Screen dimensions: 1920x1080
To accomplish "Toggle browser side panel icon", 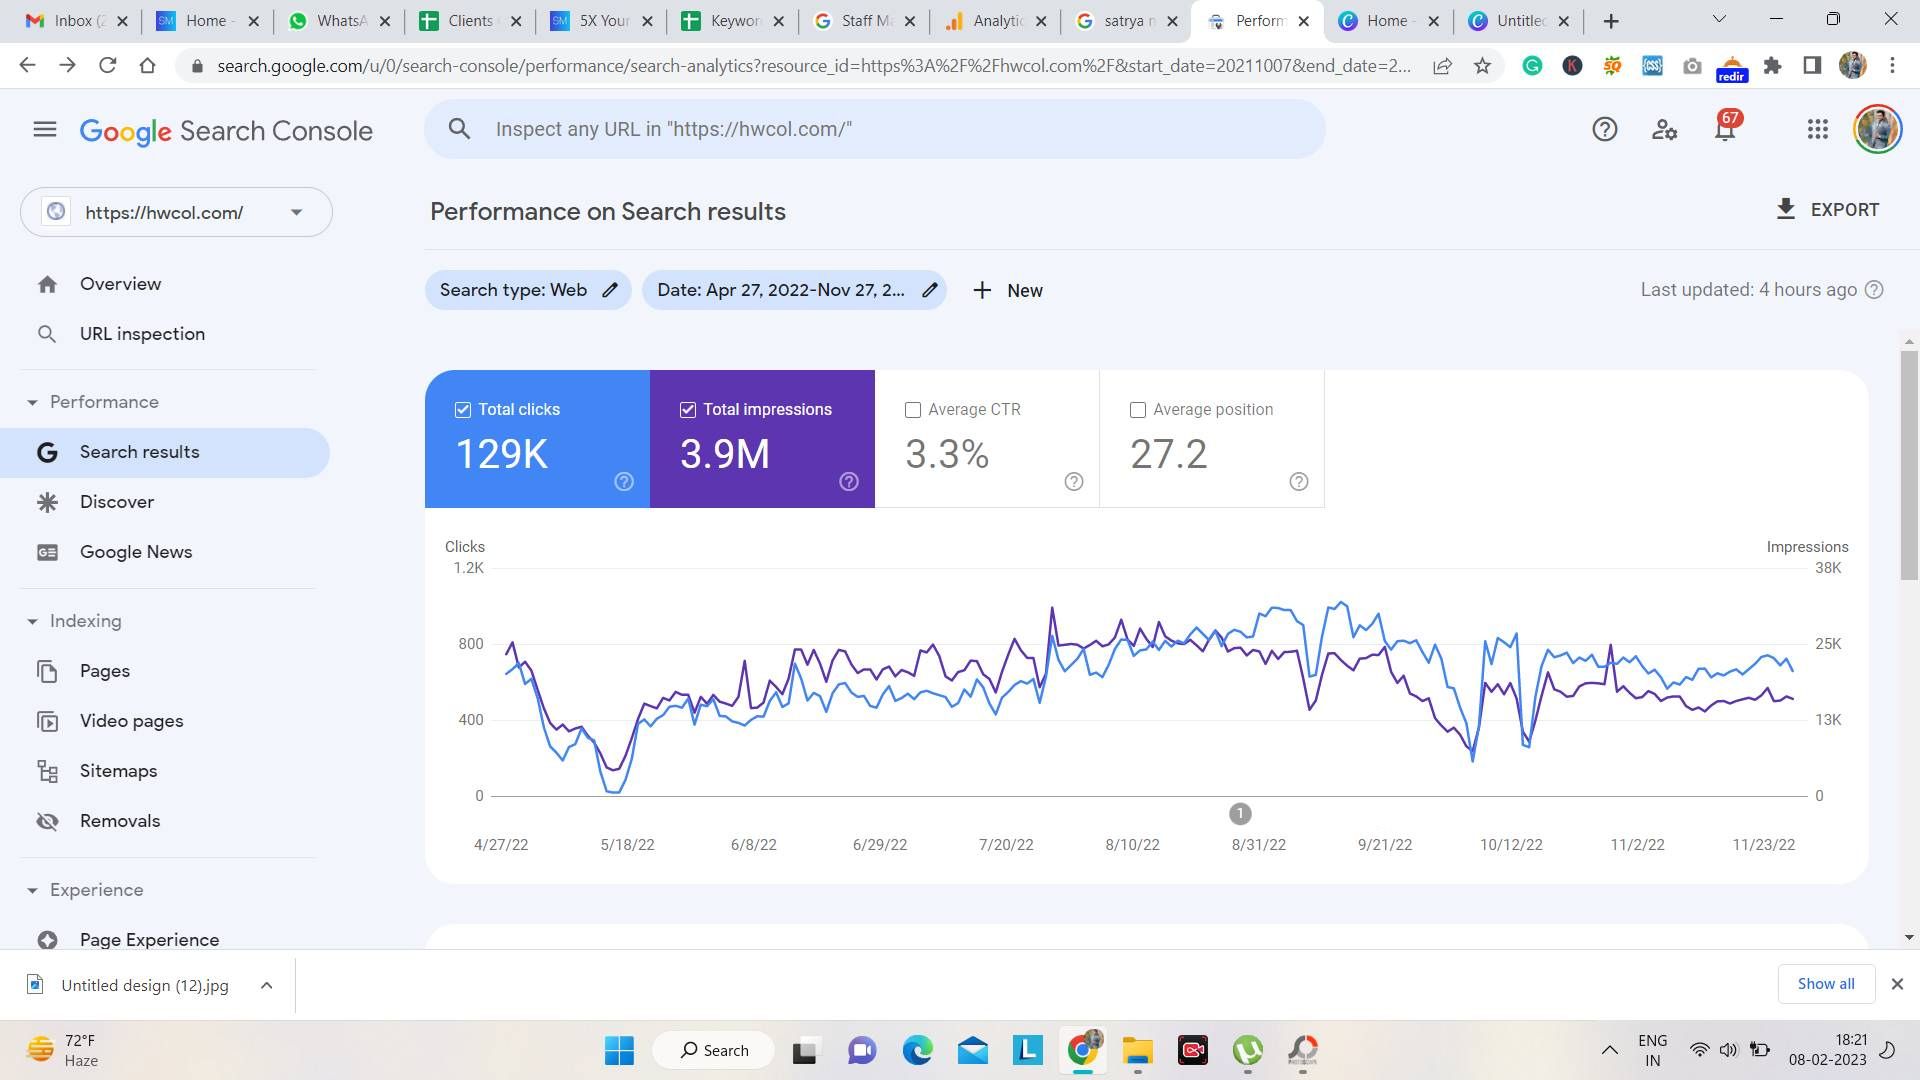I will point(1812,66).
